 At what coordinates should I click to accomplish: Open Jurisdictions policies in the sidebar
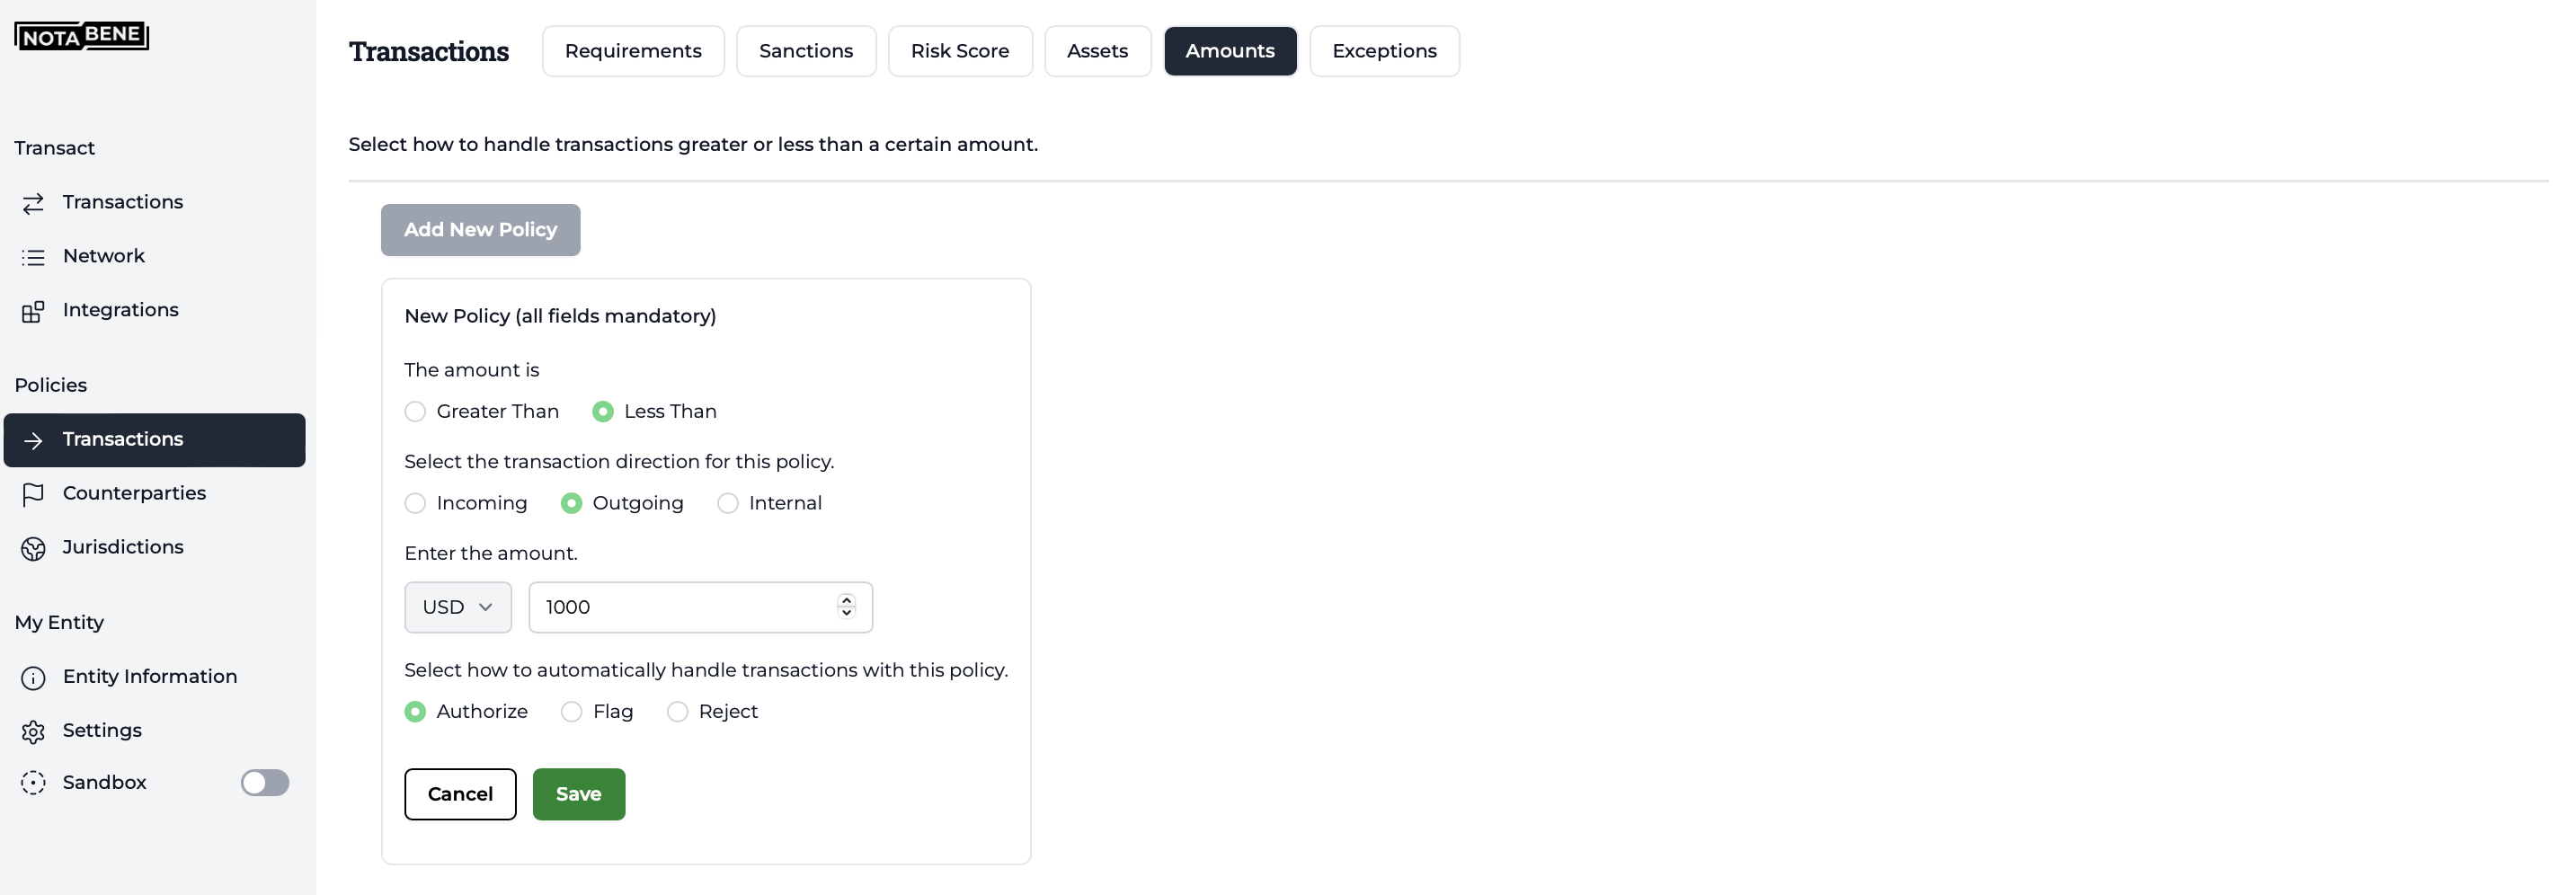(x=154, y=548)
